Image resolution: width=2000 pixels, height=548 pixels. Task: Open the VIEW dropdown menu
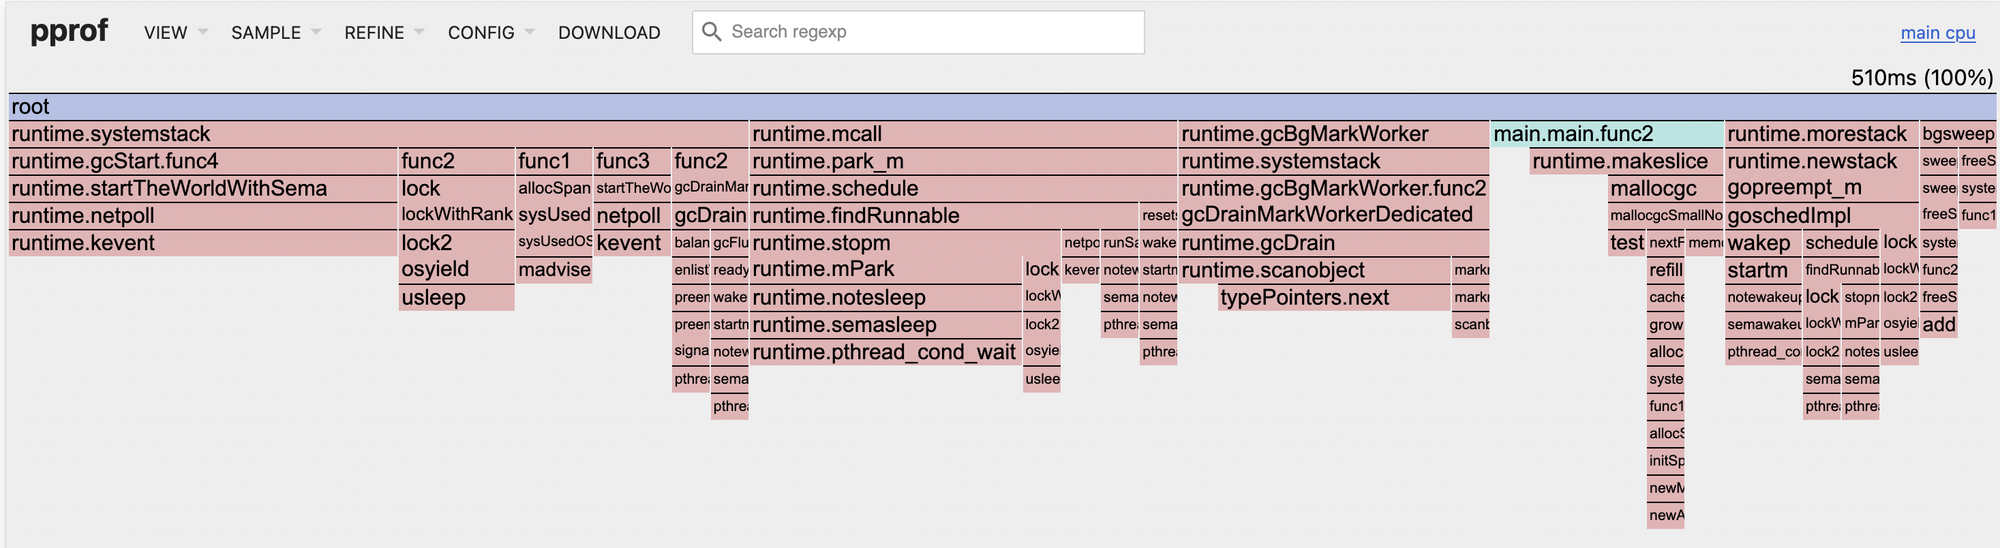pyautogui.click(x=175, y=33)
